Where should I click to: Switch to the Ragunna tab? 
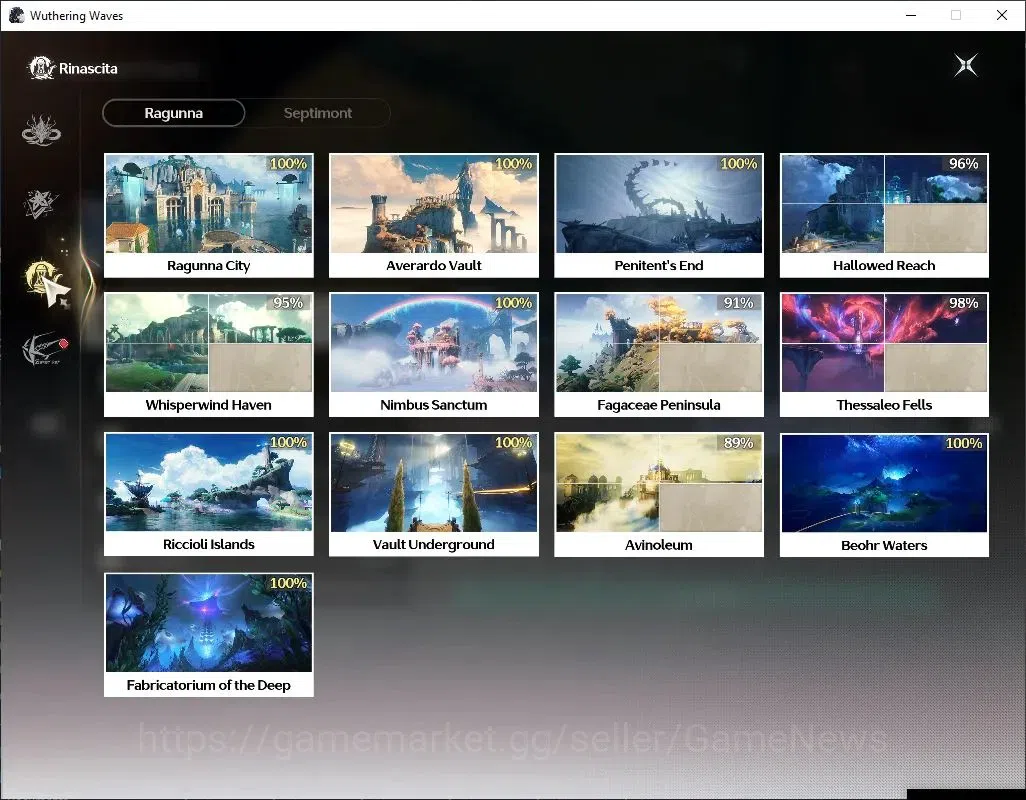(173, 113)
